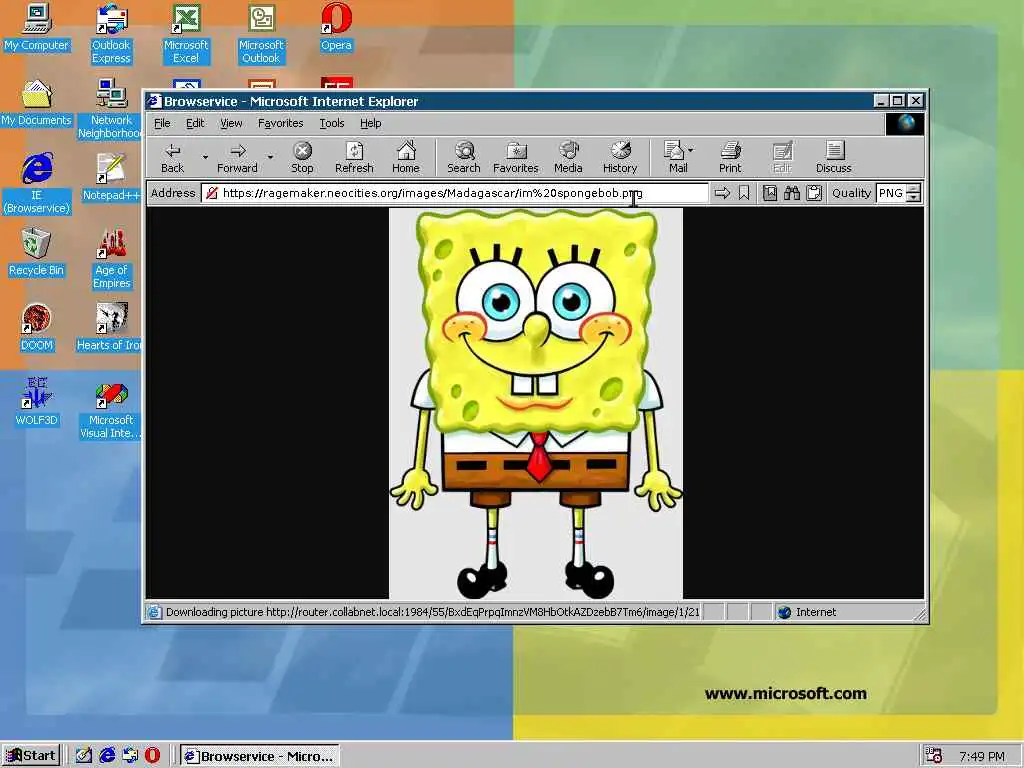The image size is (1024, 768).
Task: Open the Search pane
Action: click(464, 158)
